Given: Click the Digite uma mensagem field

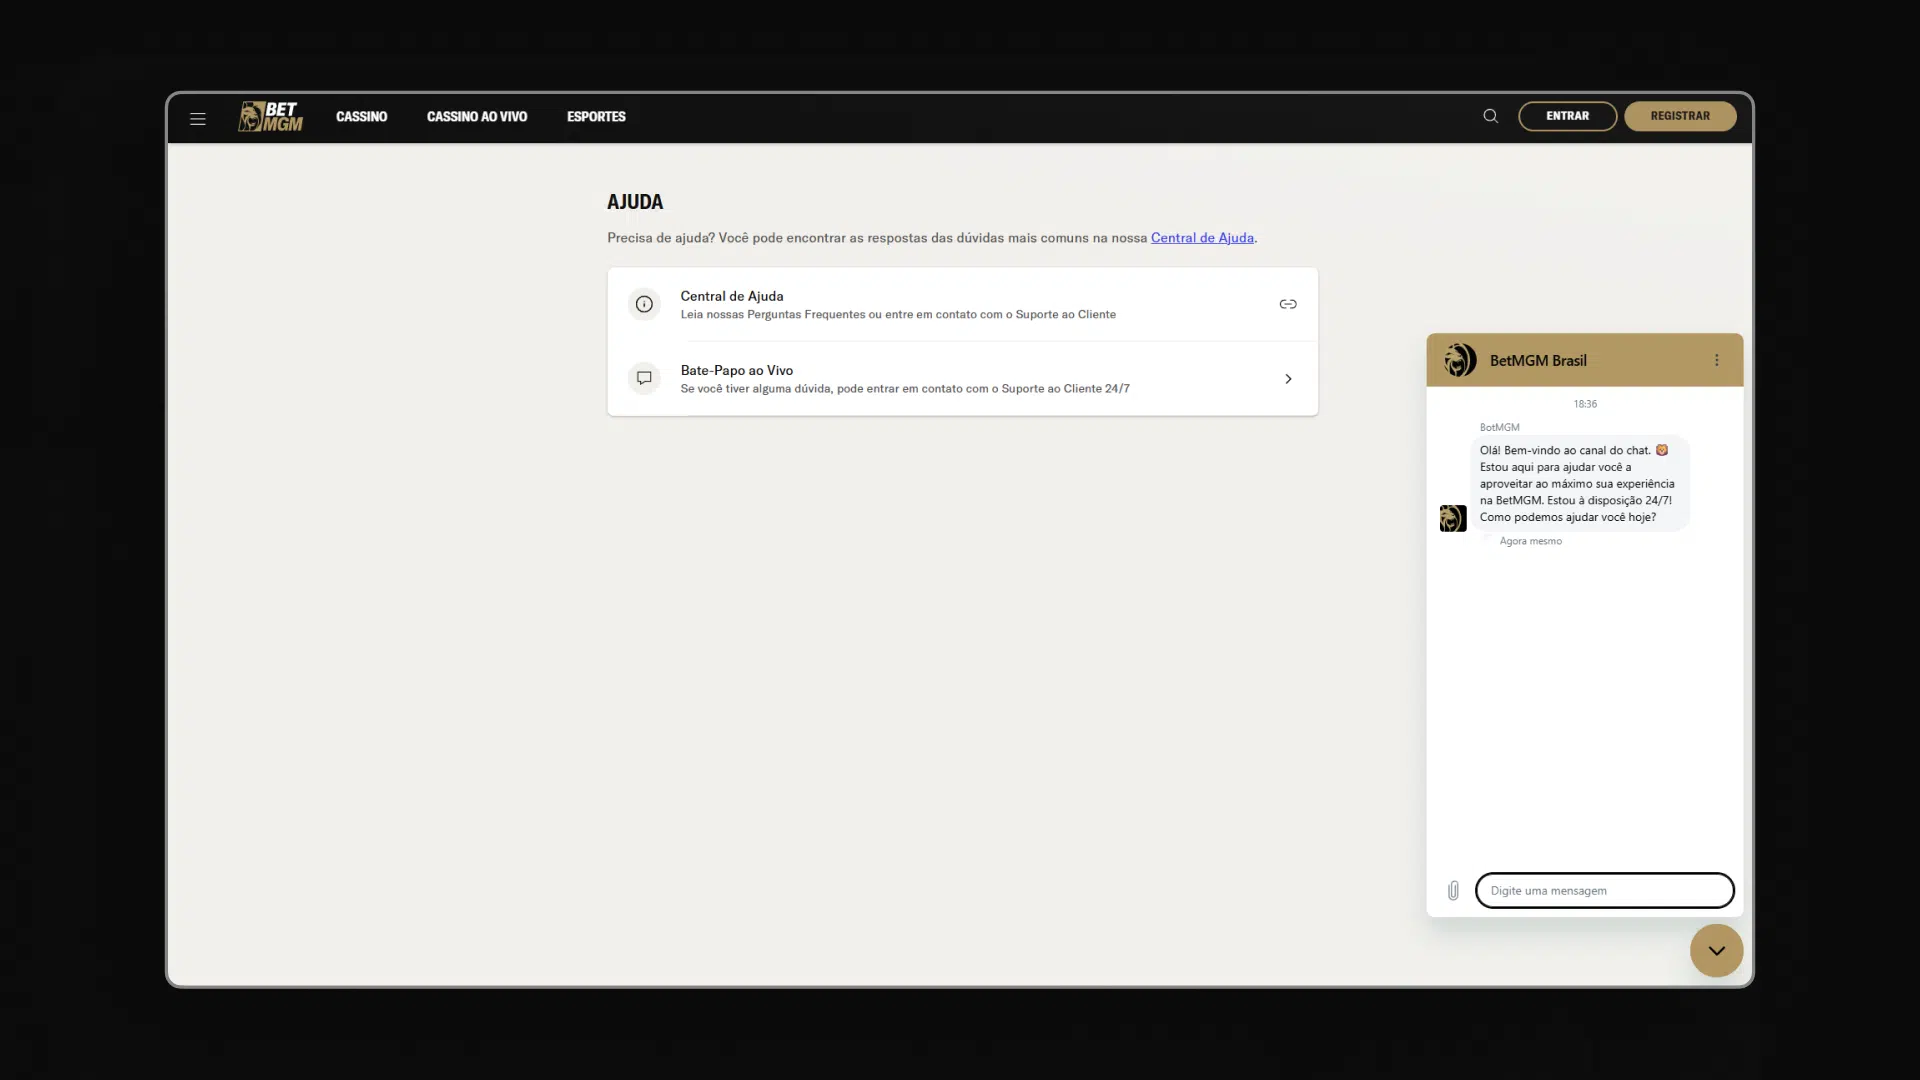Looking at the screenshot, I should click(1603, 890).
